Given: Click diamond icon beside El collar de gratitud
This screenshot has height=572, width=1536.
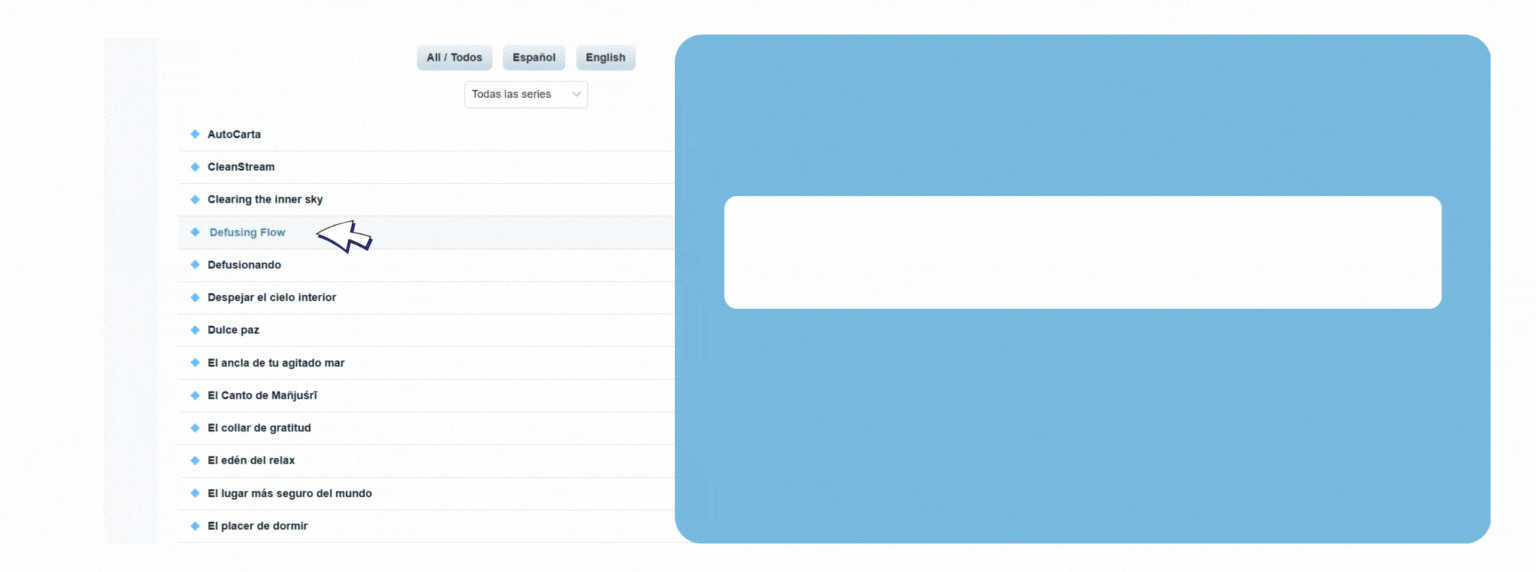Looking at the screenshot, I should [x=195, y=428].
